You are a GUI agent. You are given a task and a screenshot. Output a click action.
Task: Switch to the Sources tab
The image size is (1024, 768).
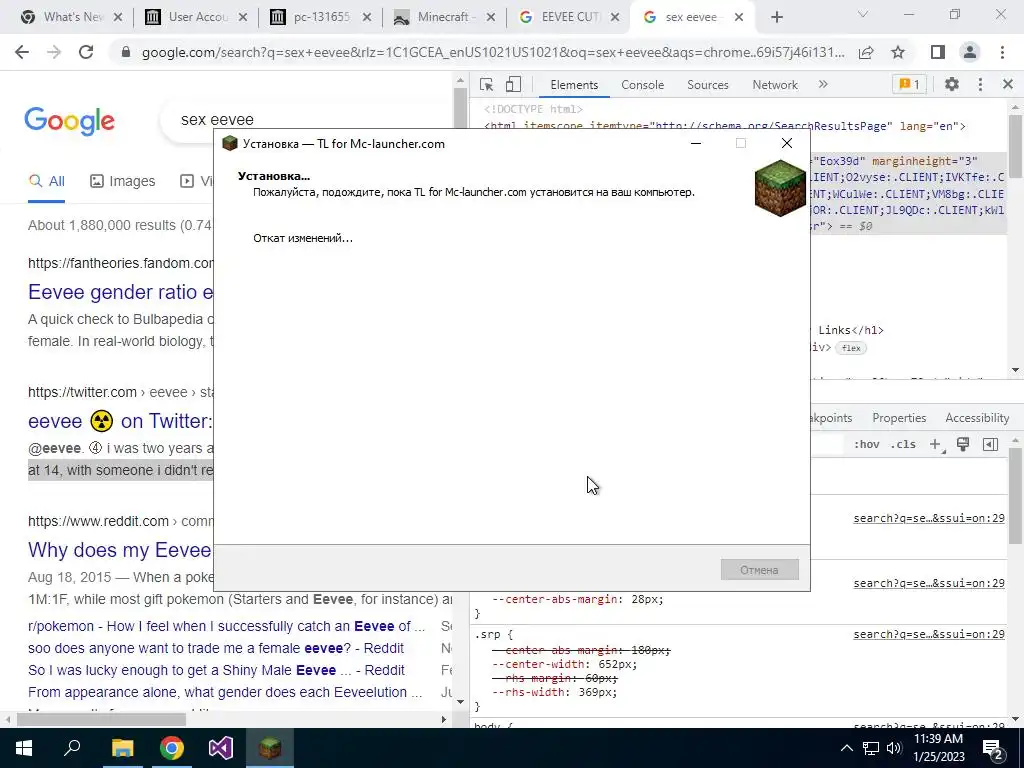pyautogui.click(x=707, y=85)
